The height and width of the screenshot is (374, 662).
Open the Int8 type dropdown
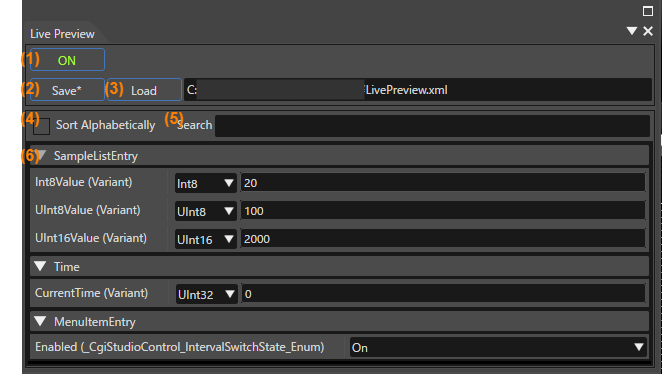click(206, 183)
